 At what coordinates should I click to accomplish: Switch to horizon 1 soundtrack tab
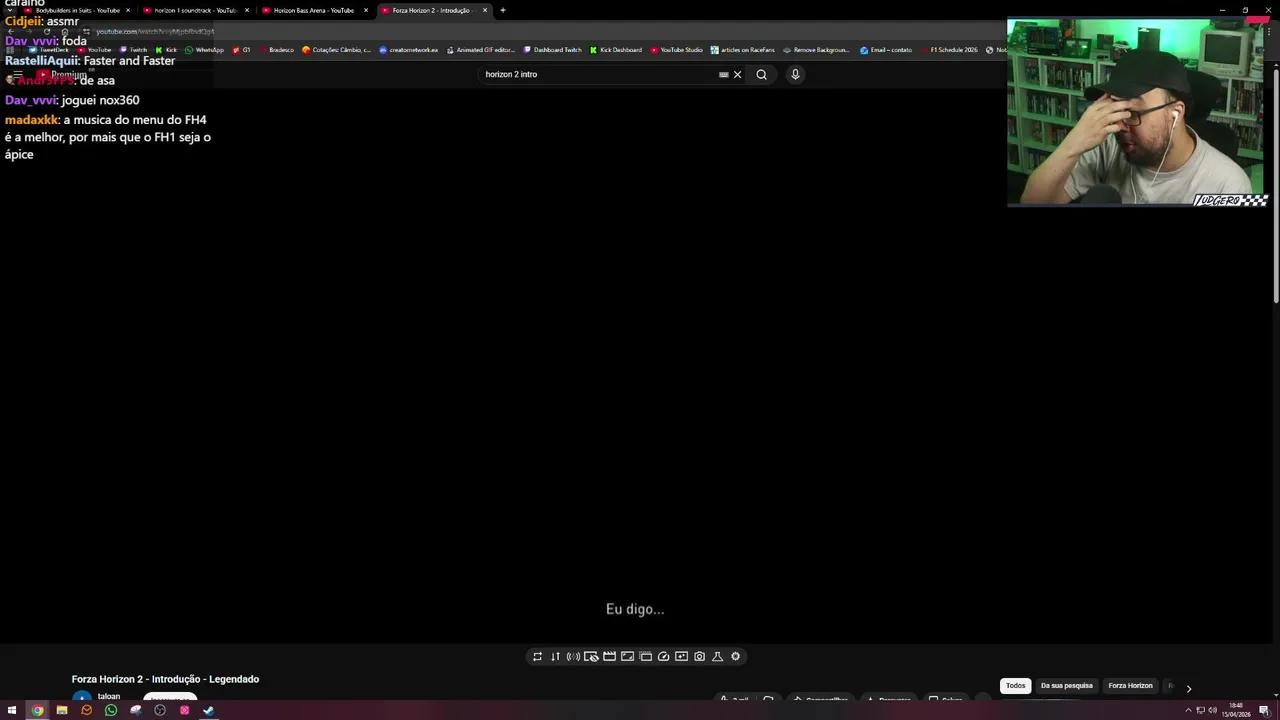[x=194, y=10]
